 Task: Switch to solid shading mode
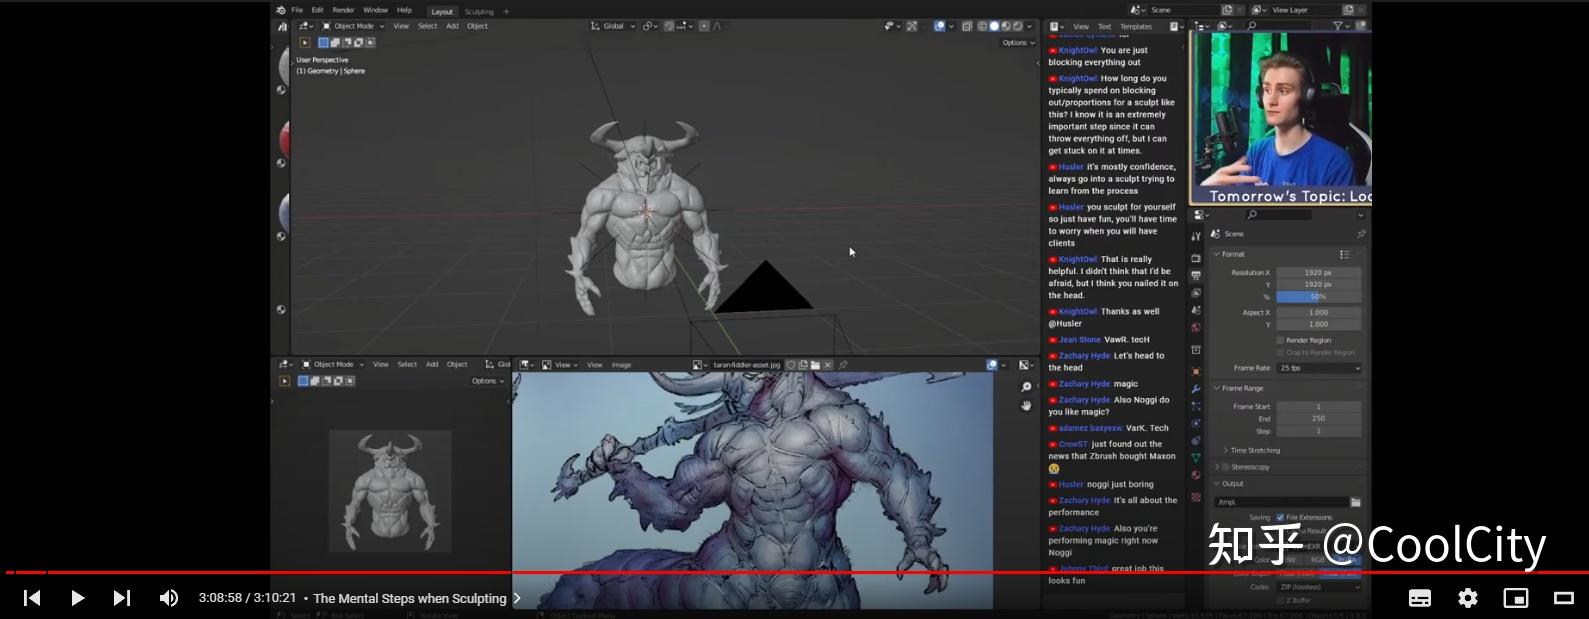(x=994, y=26)
